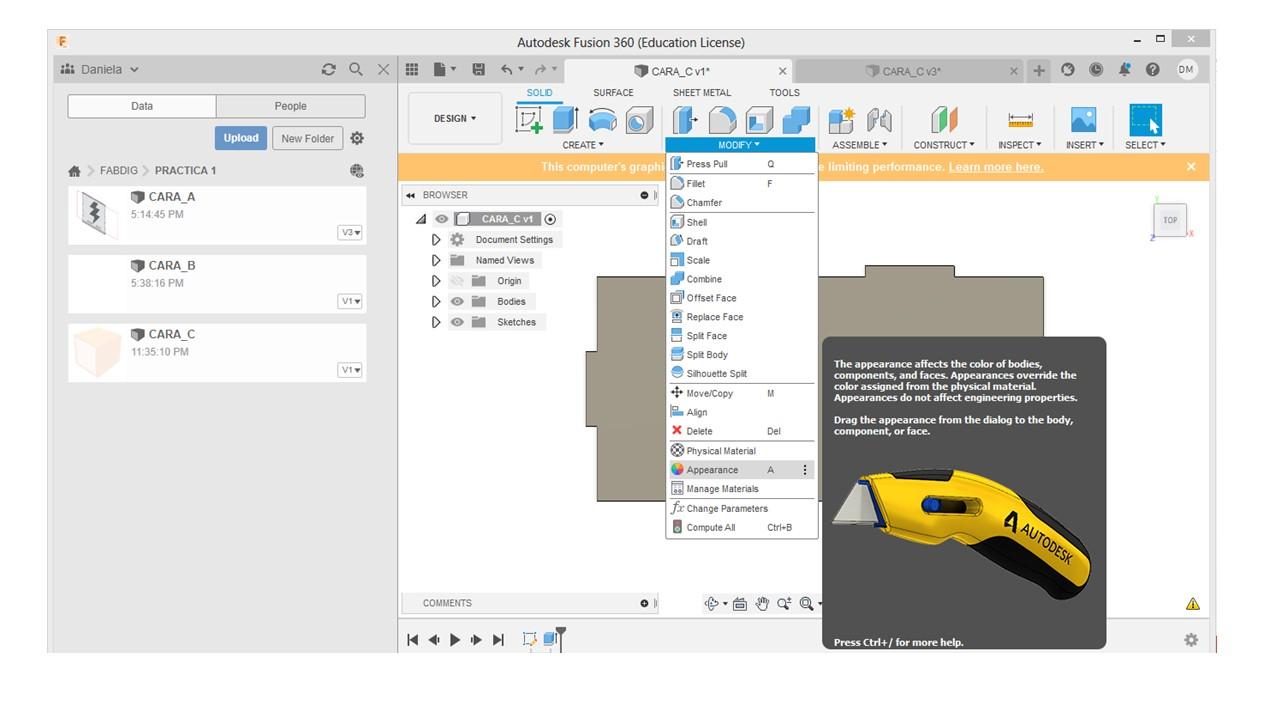Viewport: 1280px width, 720px height.
Task: Click the New Component icon in Assemble
Action: 842,120
